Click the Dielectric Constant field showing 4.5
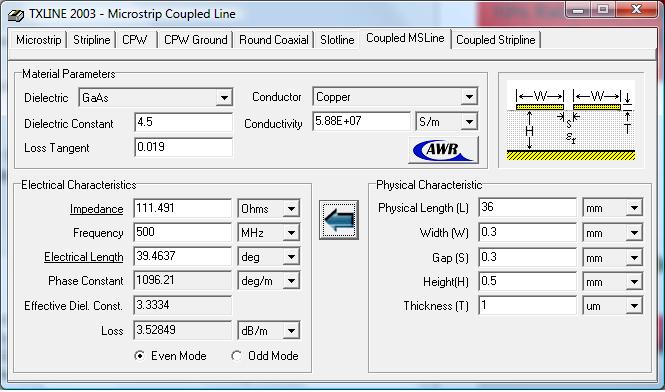The image size is (665, 392). coord(183,123)
